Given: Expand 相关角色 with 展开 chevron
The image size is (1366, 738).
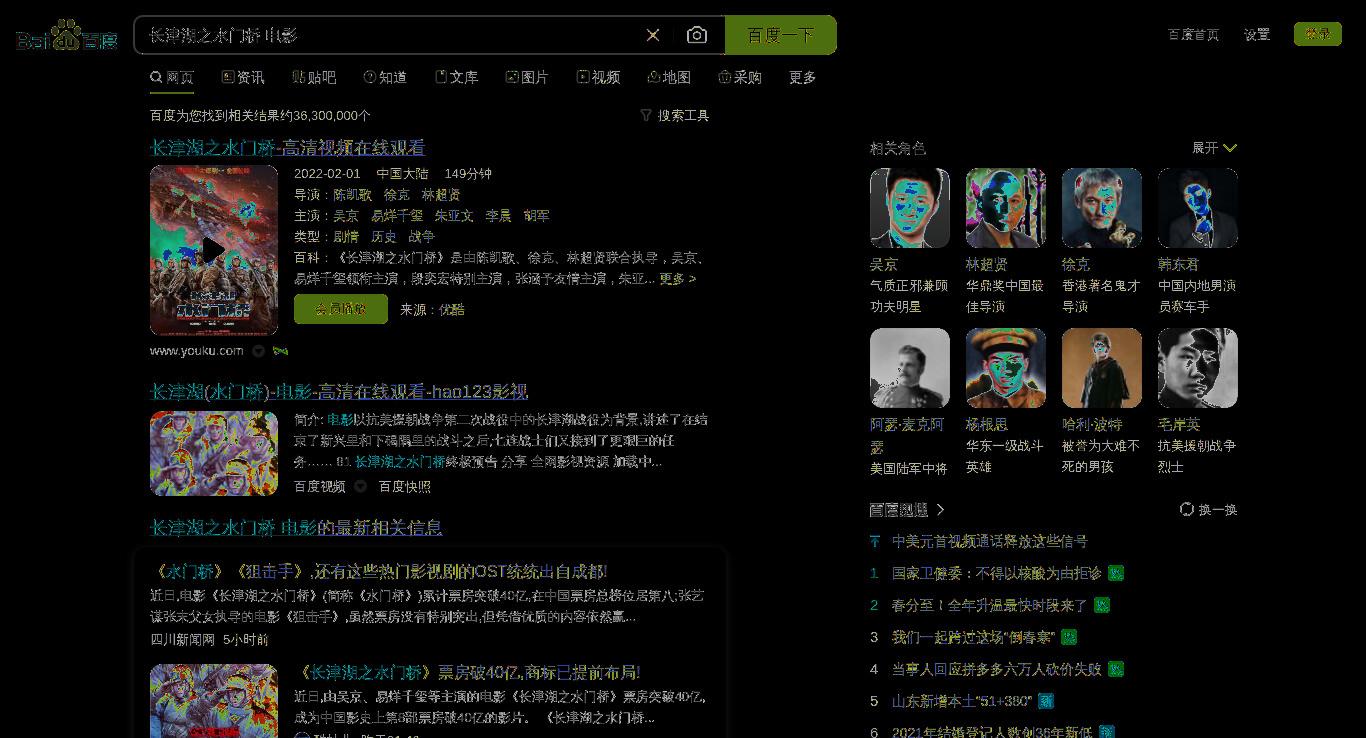Looking at the screenshot, I should pos(1215,148).
